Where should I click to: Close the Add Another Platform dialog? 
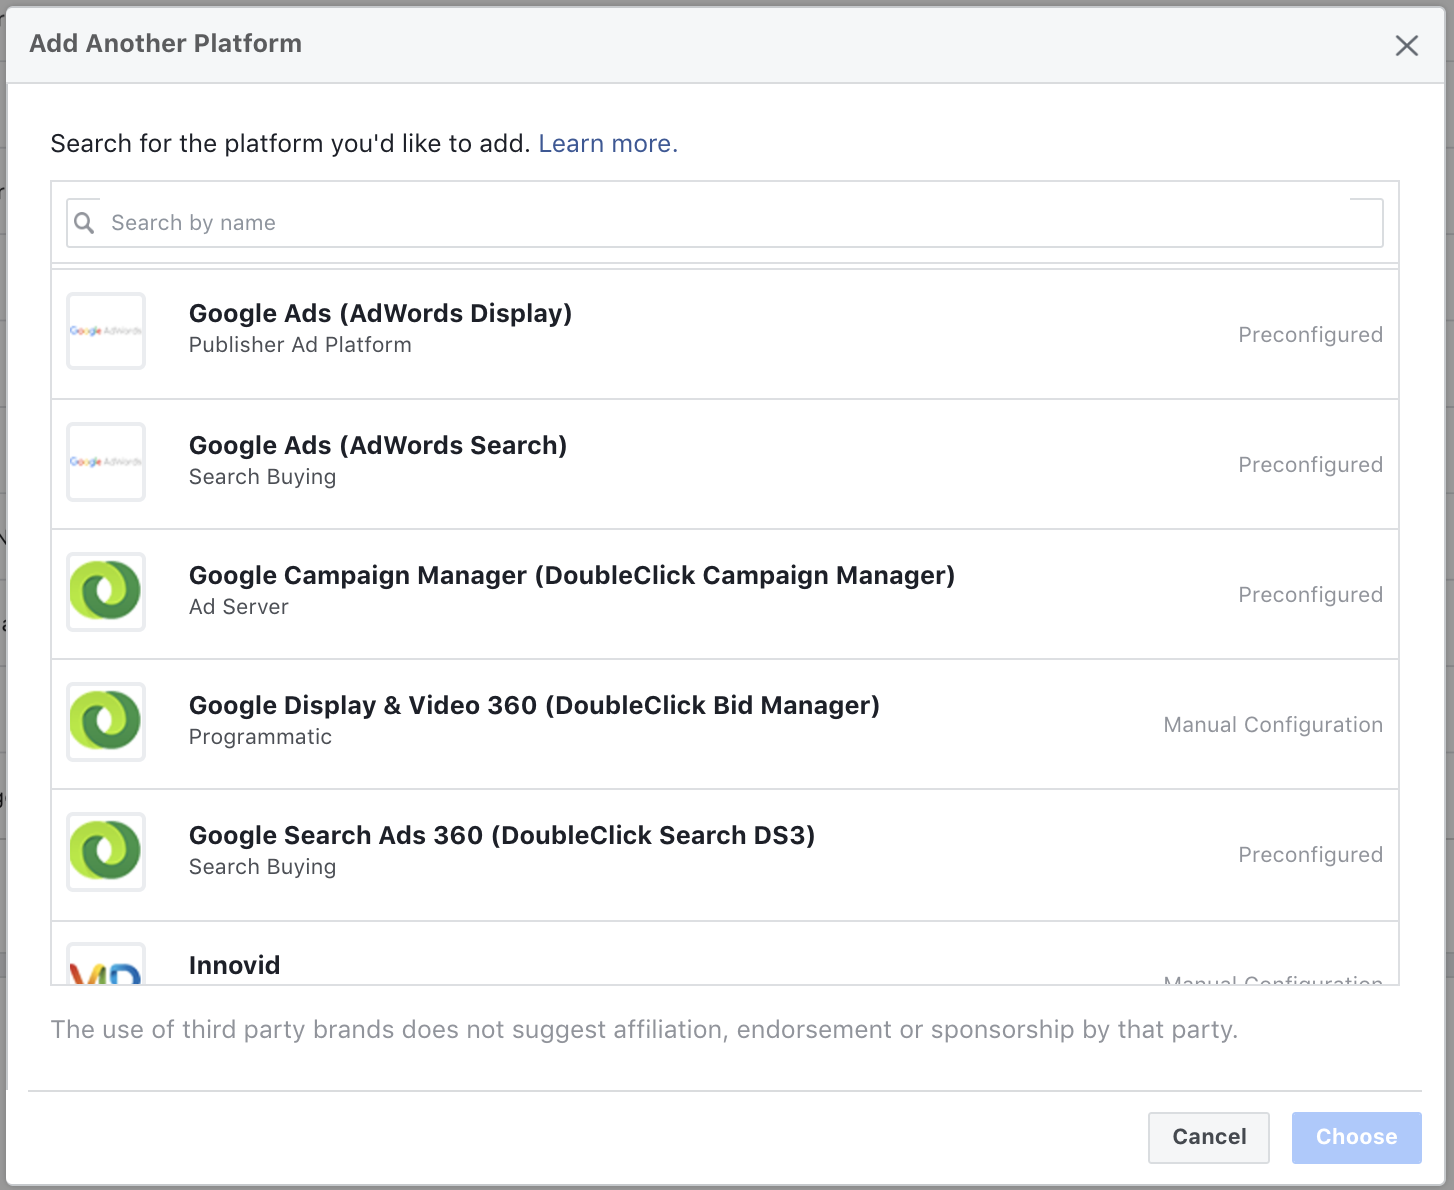tap(1407, 45)
